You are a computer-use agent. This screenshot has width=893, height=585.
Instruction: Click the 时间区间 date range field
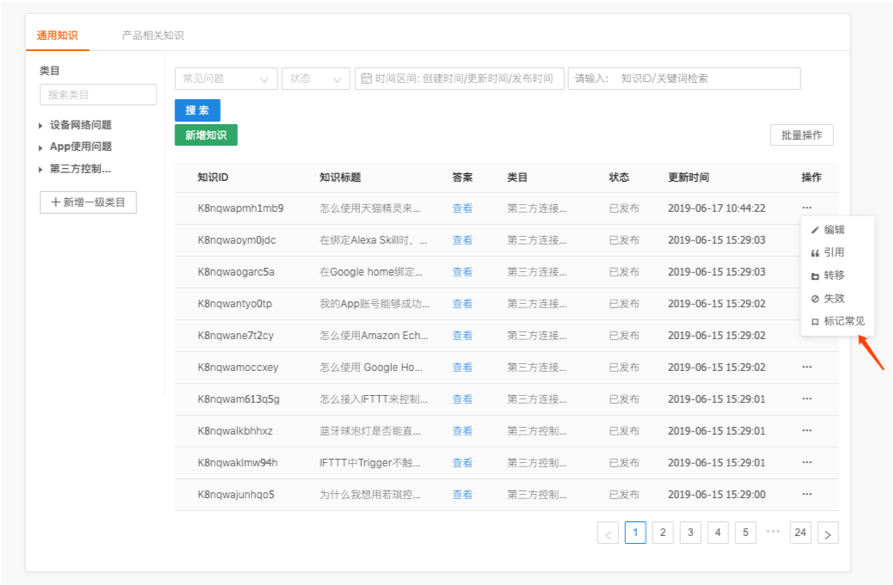click(x=460, y=79)
